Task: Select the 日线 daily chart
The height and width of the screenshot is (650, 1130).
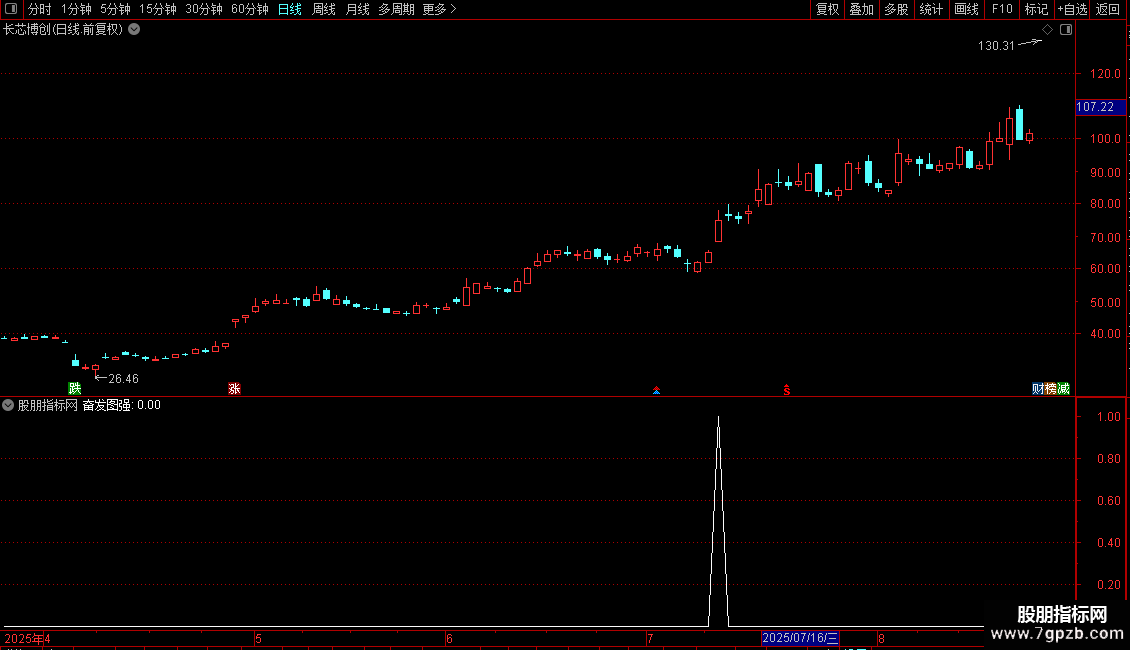Action: pos(290,9)
